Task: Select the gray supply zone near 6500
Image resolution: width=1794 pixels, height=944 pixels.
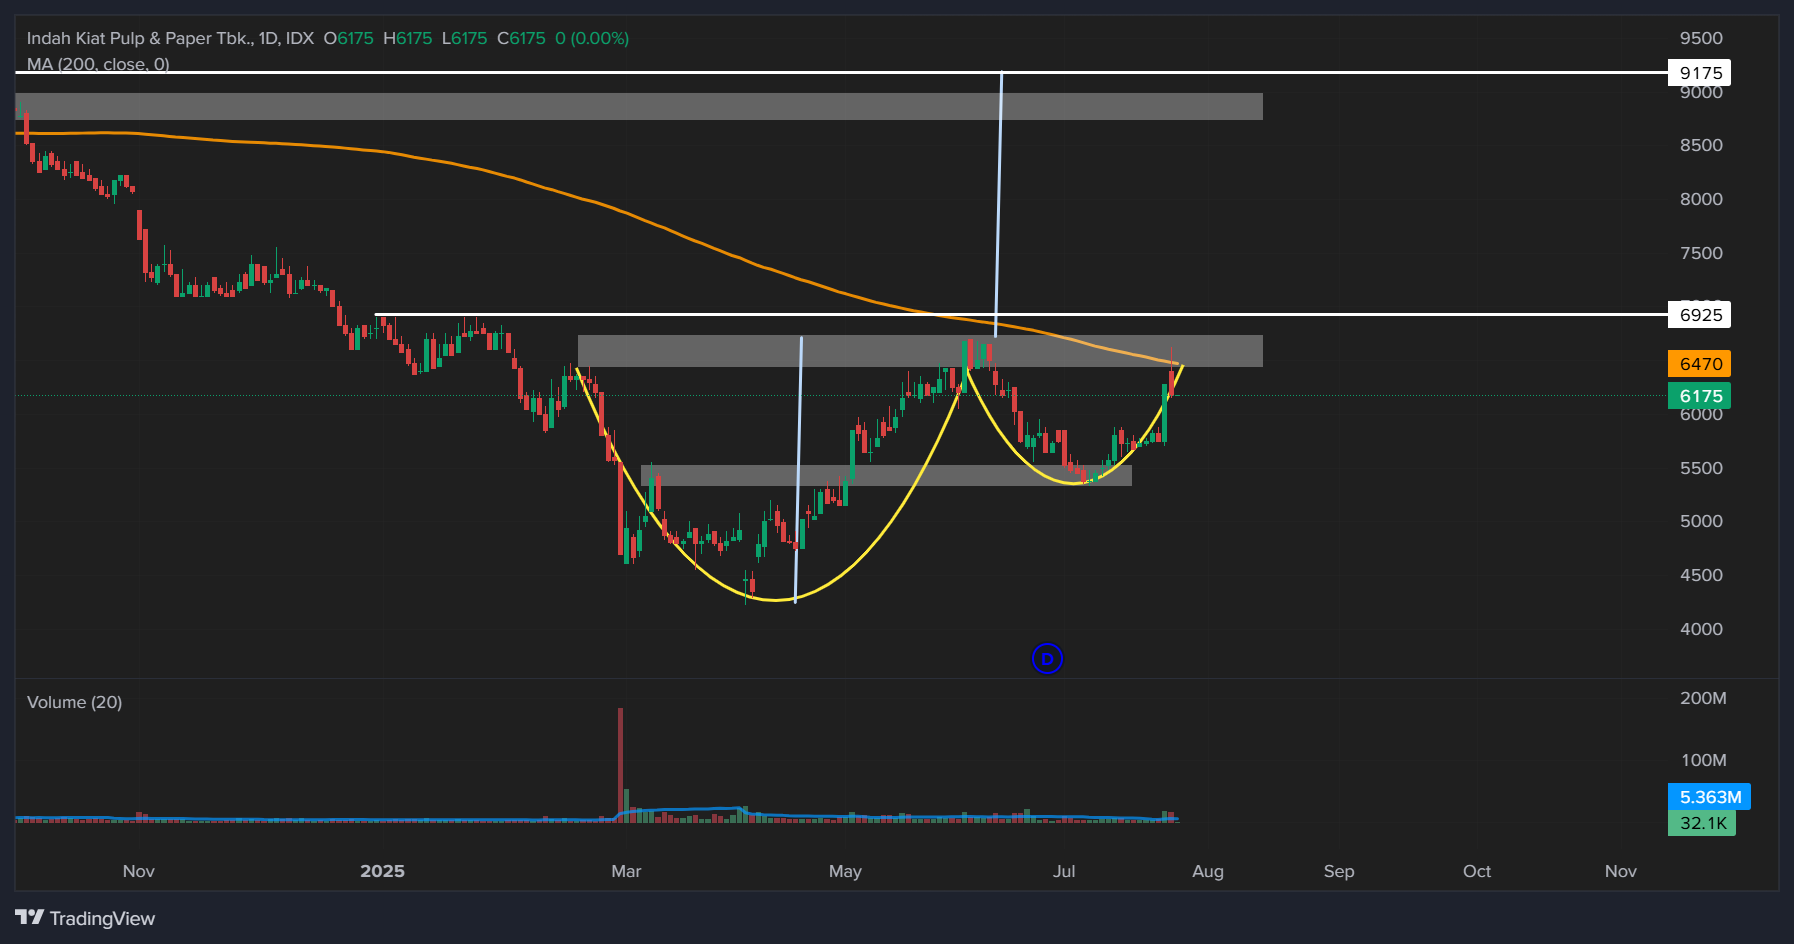Action: pos(920,351)
